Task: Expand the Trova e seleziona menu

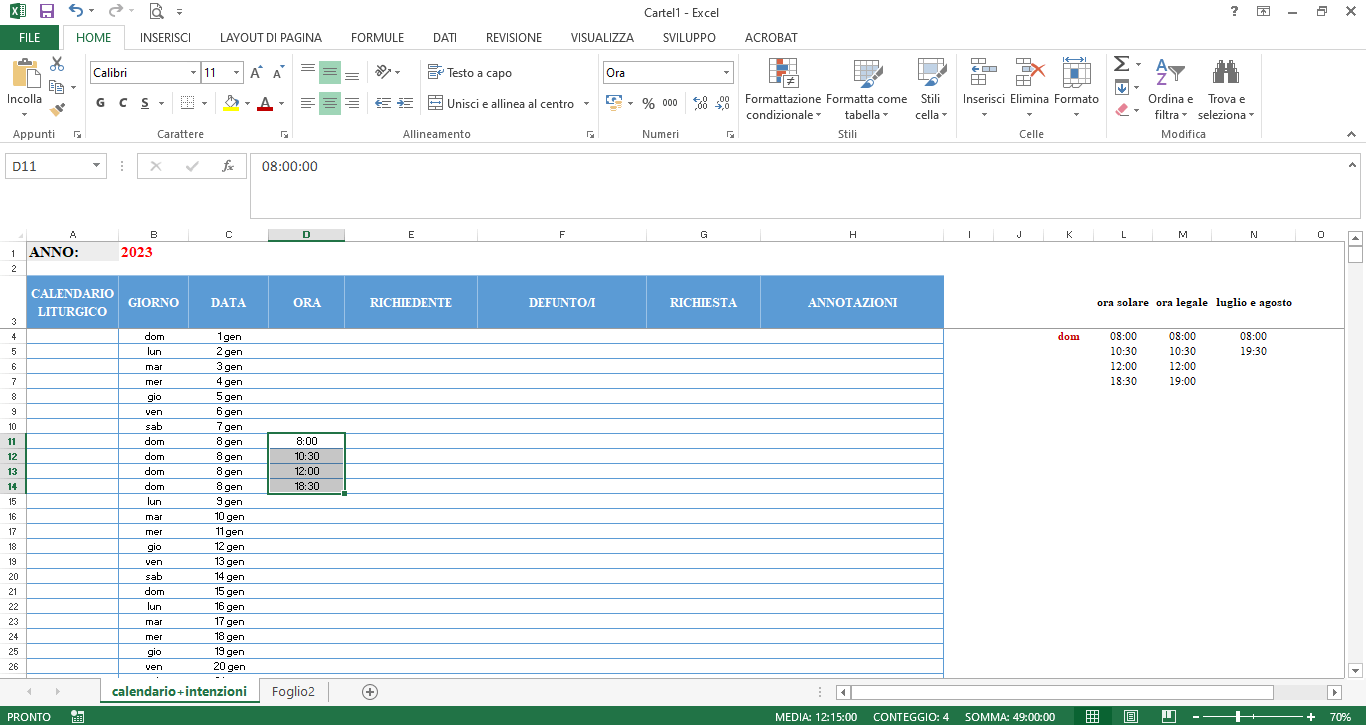Action: (x=1226, y=89)
